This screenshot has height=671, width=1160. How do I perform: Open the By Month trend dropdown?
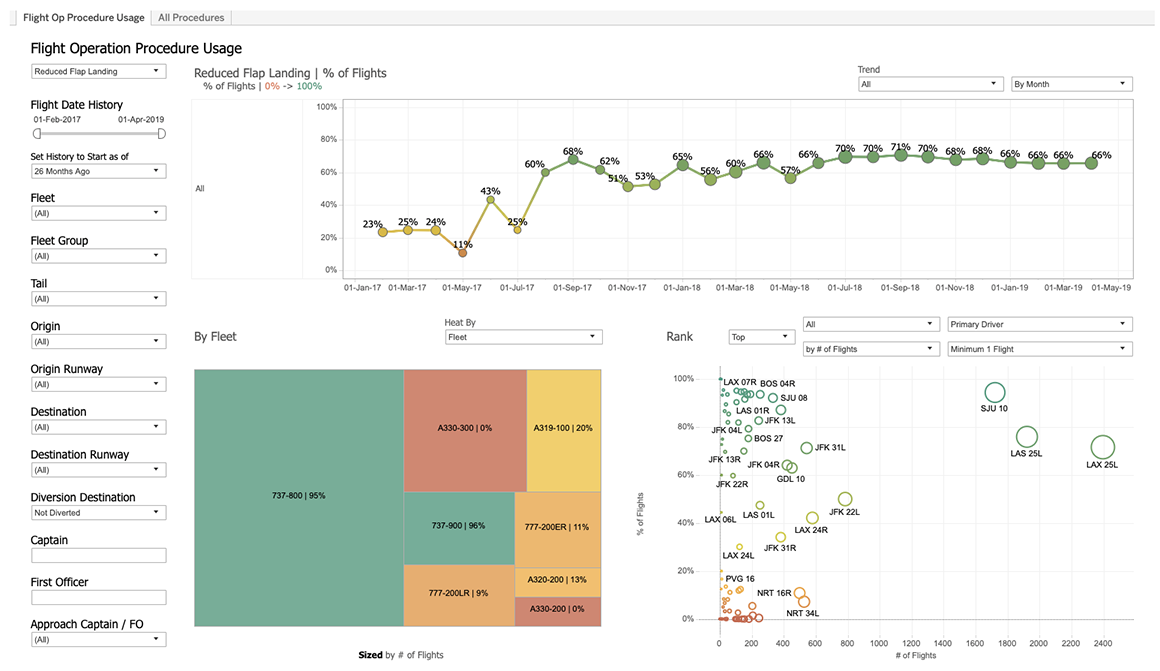(1071, 85)
